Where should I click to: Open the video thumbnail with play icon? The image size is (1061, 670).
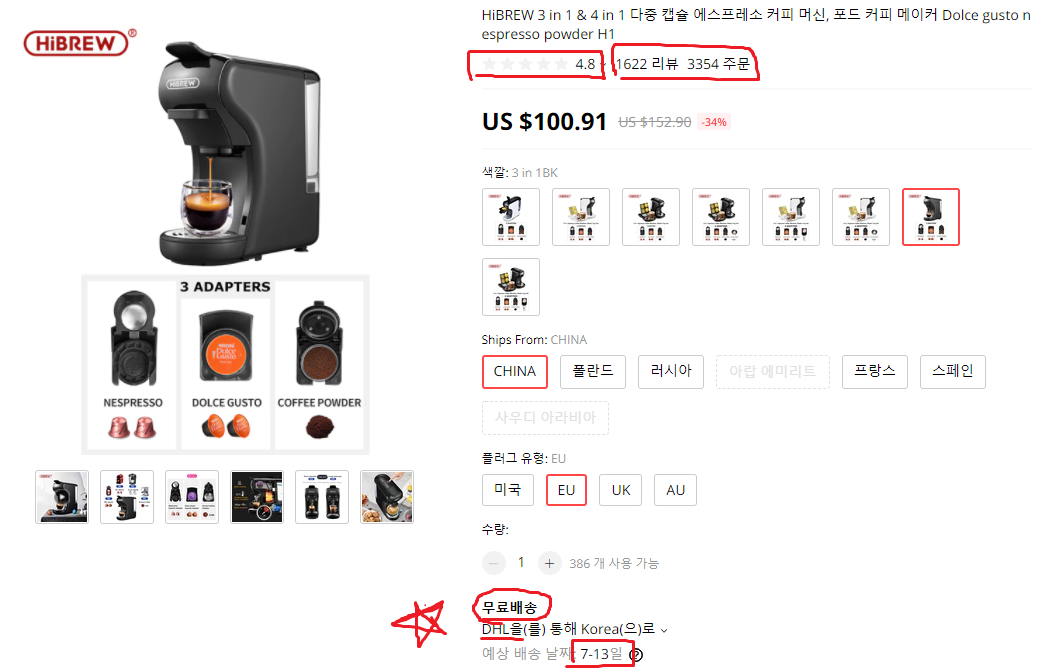click(62, 497)
